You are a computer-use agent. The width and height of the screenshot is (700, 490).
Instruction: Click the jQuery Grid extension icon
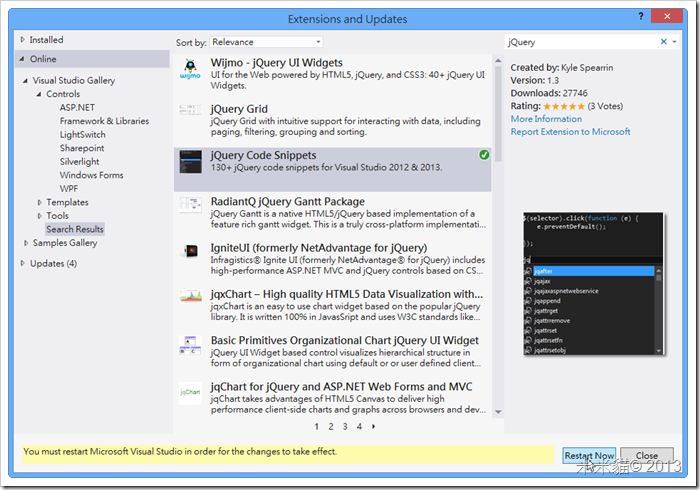190,110
